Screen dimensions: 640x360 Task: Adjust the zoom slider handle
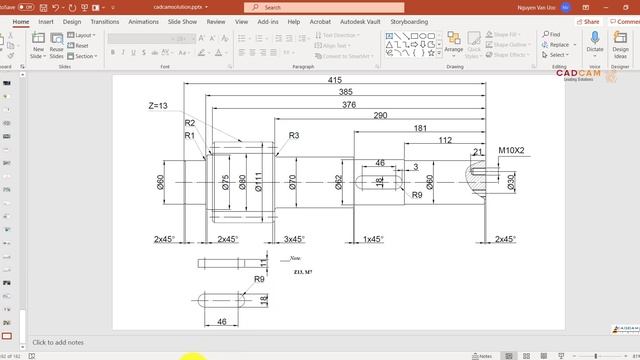(x=596, y=356)
